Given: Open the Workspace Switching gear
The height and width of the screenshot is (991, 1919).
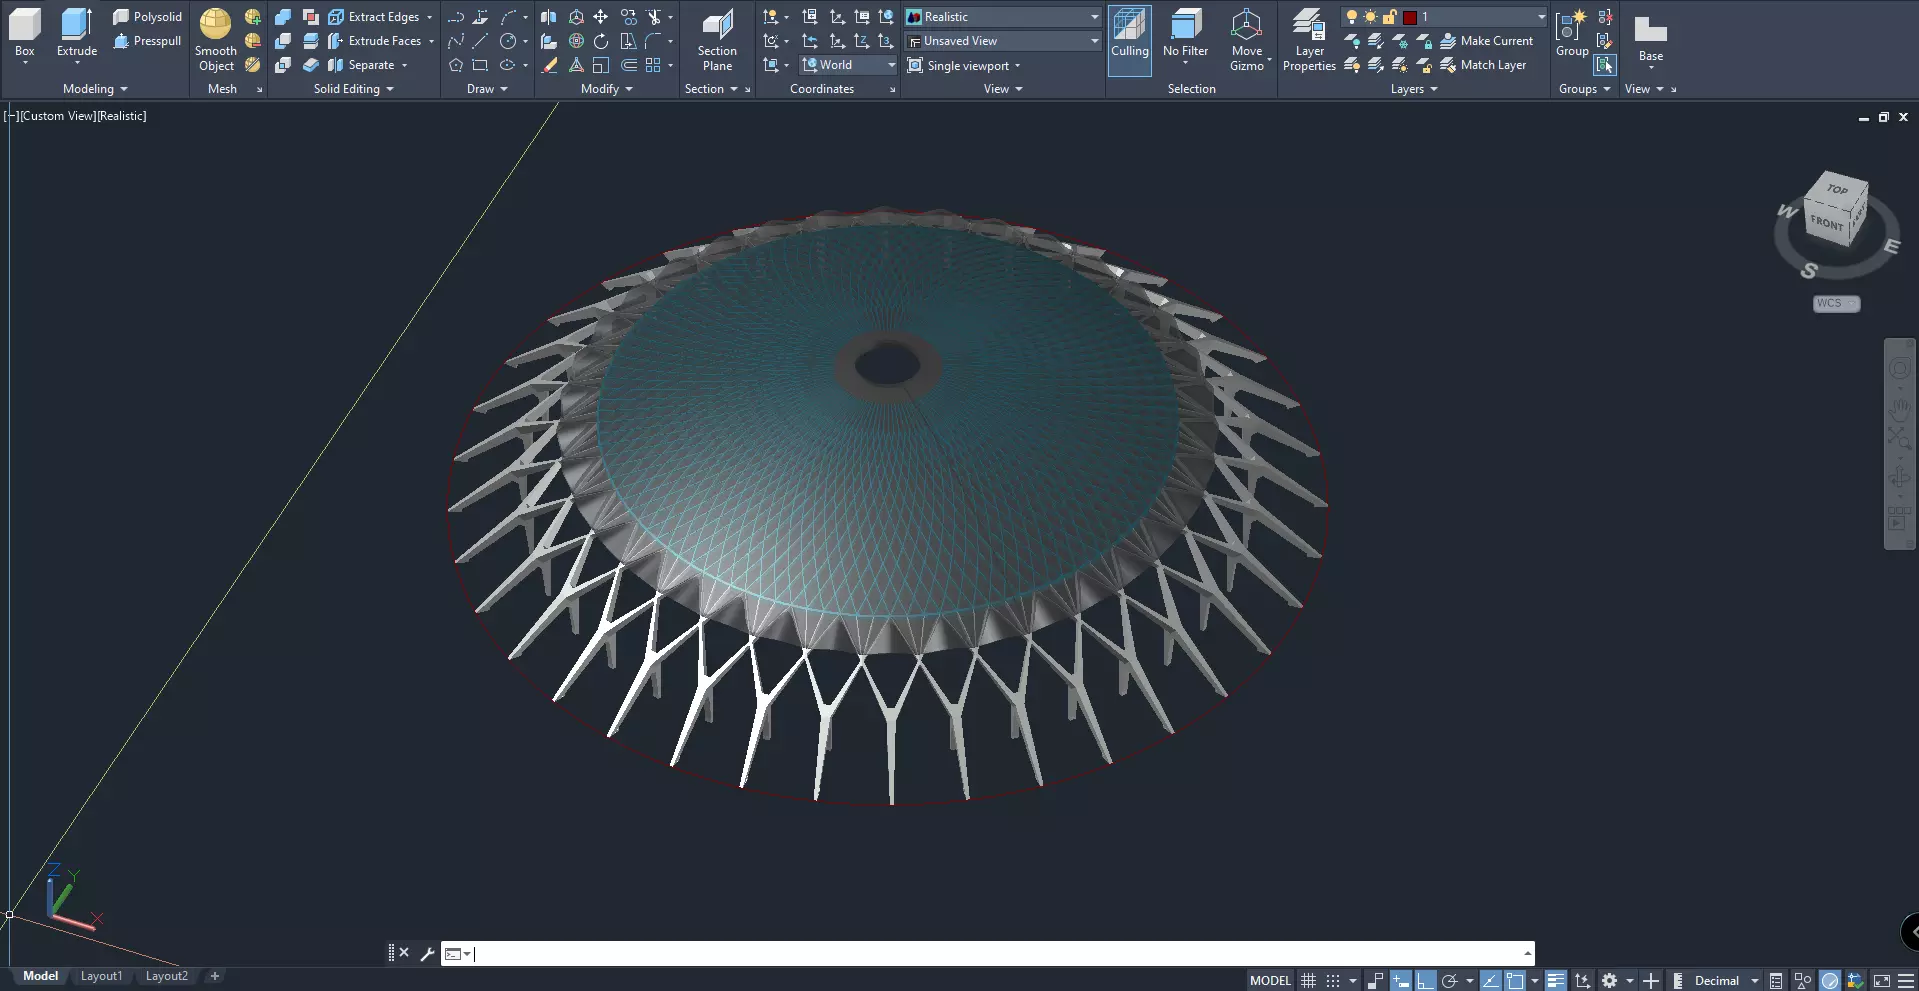Looking at the screenshot, I should 1609,981.
